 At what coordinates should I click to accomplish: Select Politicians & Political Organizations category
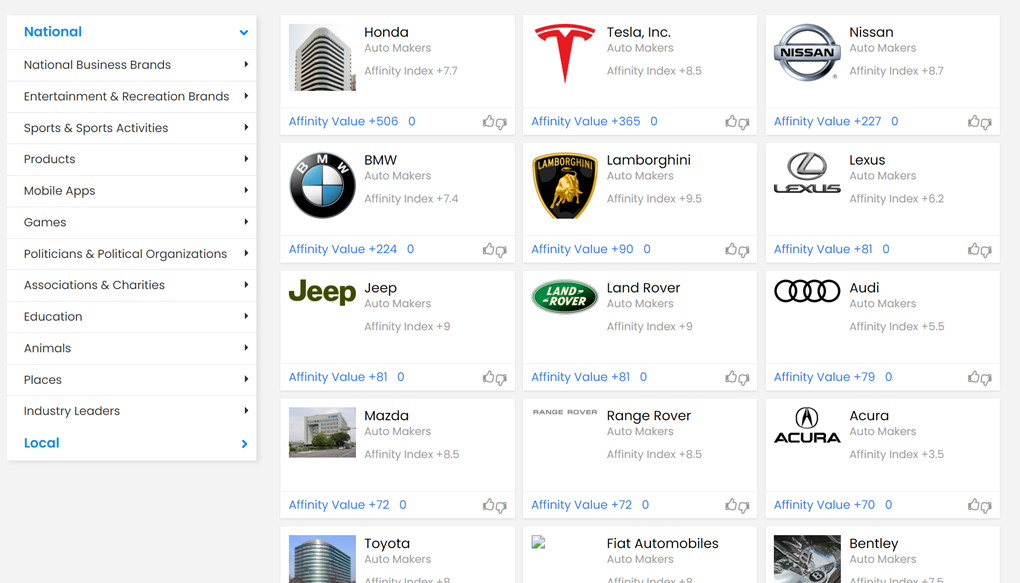(x=125, y=254)
